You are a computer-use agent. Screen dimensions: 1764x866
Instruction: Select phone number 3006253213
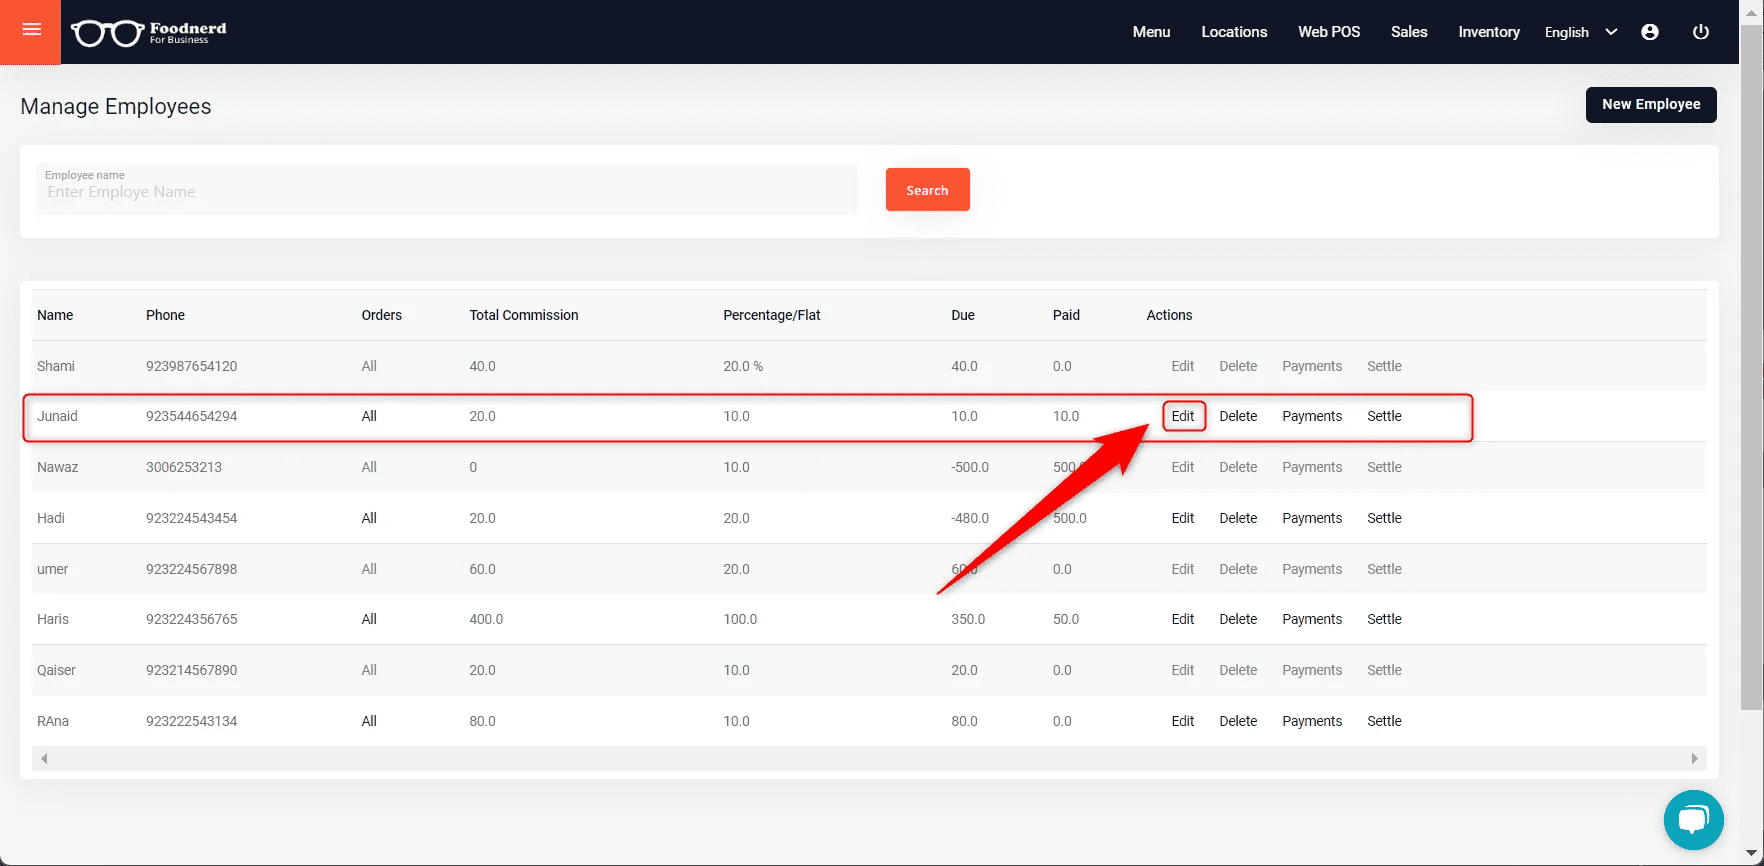(x=184, y=467)
